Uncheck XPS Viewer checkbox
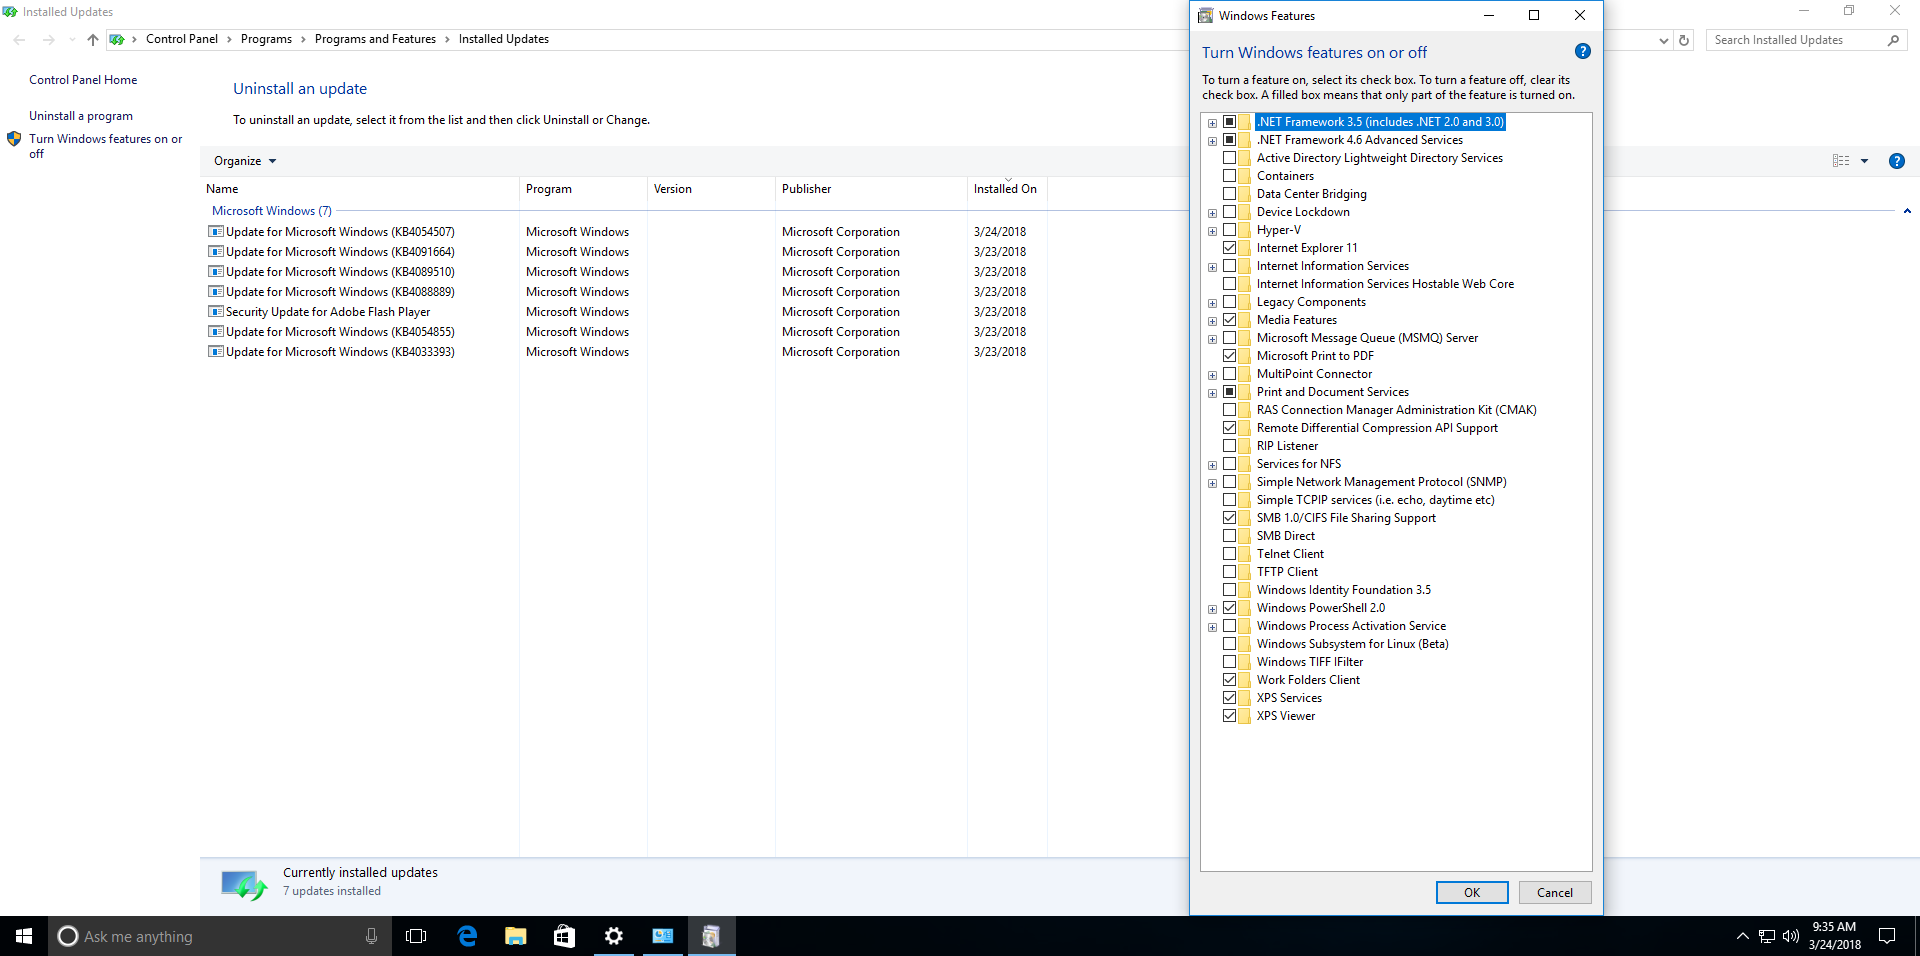Image resolution: width=1920 pixels, height=956 pixels. pyautogui.click(x=1229, y=716)
